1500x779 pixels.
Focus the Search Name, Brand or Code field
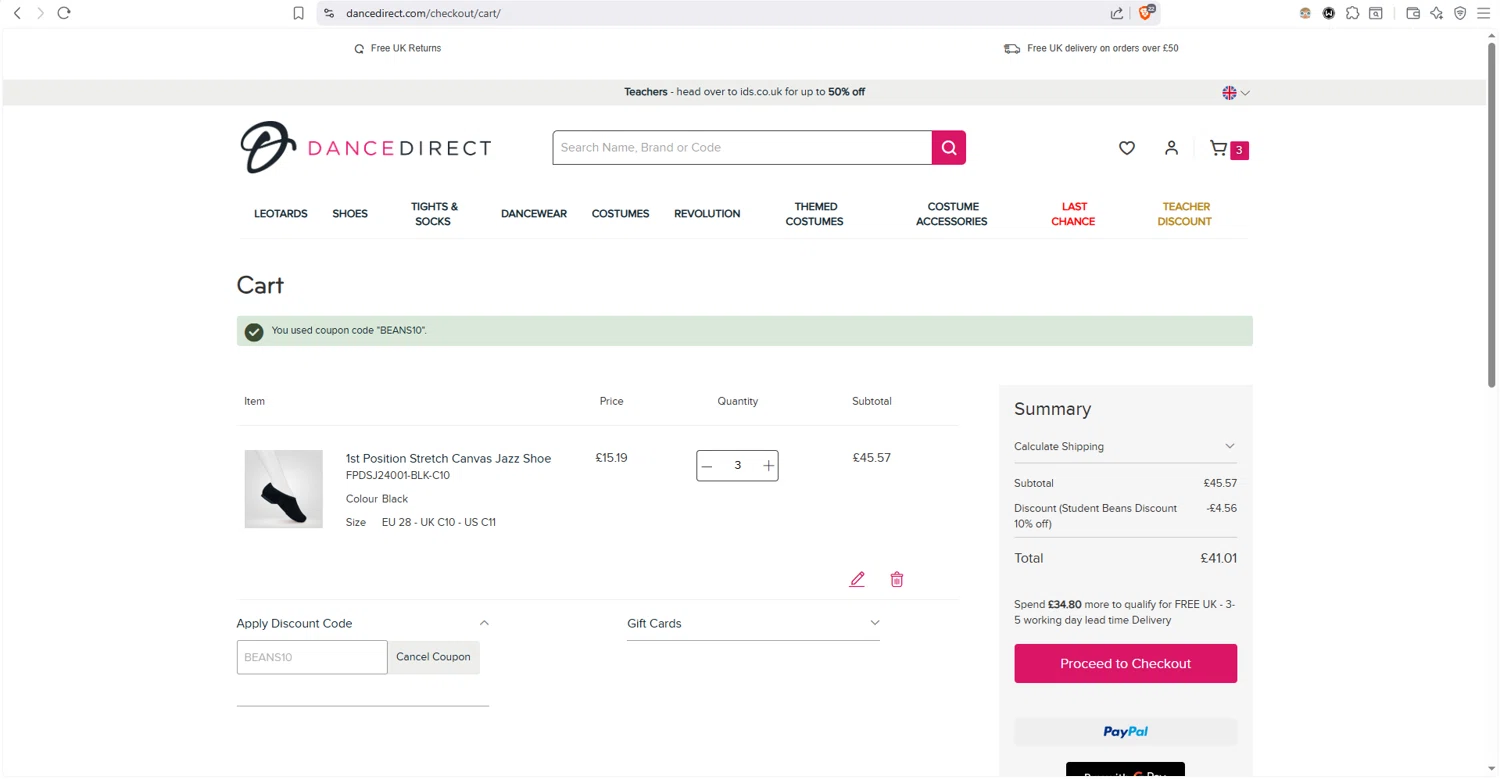pos(742,148)
